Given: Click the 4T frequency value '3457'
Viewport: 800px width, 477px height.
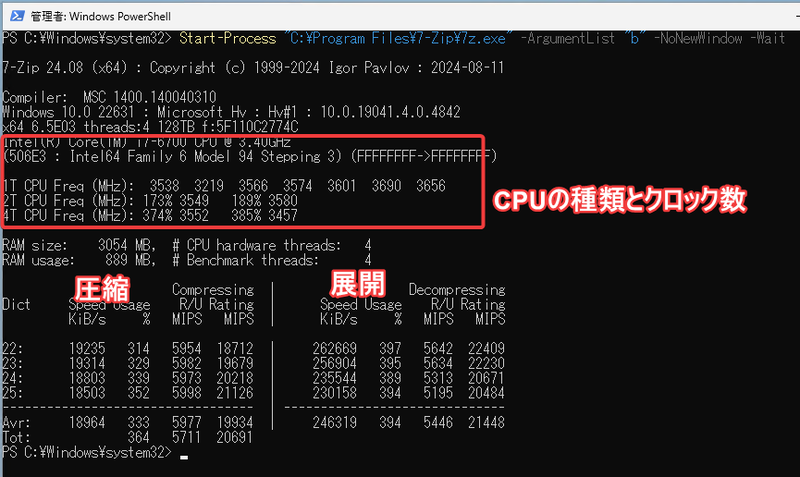Looking at the screenshot, I should click(283, 215).
